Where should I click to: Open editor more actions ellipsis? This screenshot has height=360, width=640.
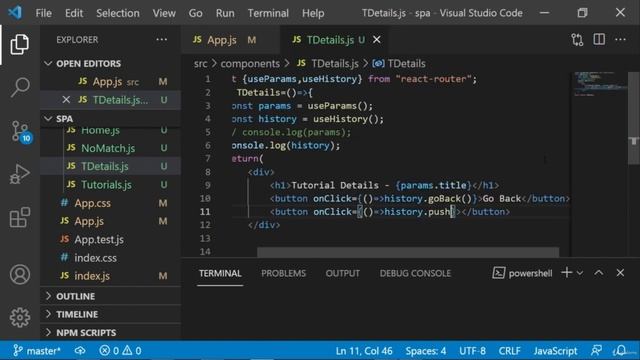(x=620, y=40)
